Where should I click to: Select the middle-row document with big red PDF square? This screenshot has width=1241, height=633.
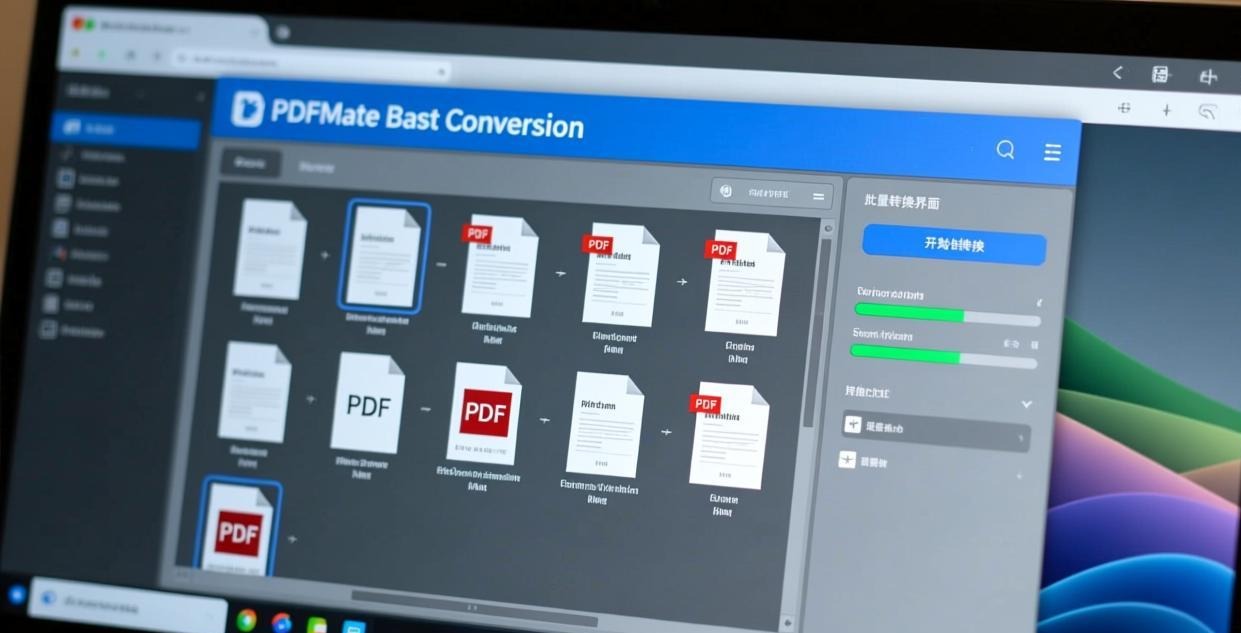(485, 414)
